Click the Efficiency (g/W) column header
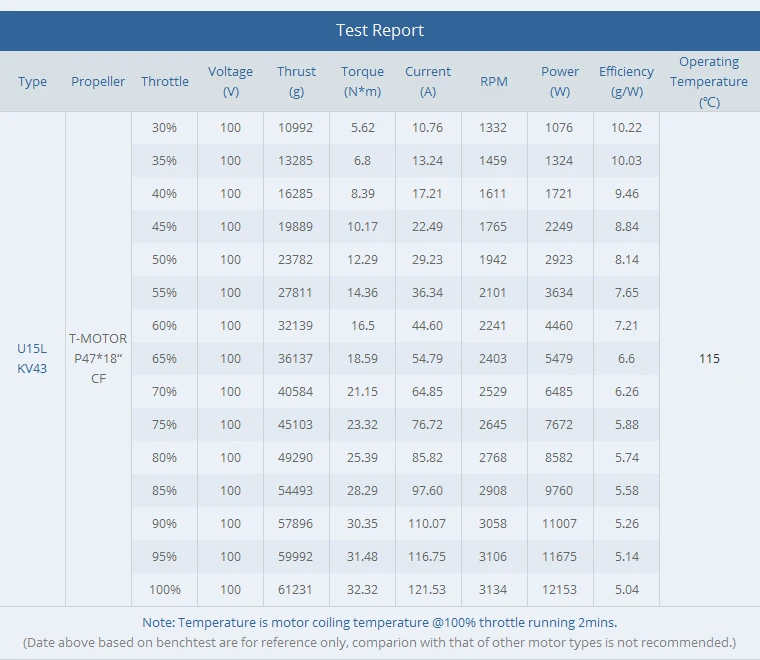Image resolution: width=760 pixels, height=660 pixels. click(x=626, y=81)
